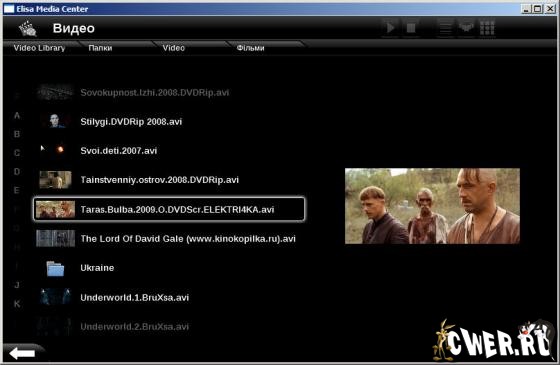Jump to letter D in alphabet index
This screenshot has height=365, width=560.
pyautogui.click(x=17, y=171)
